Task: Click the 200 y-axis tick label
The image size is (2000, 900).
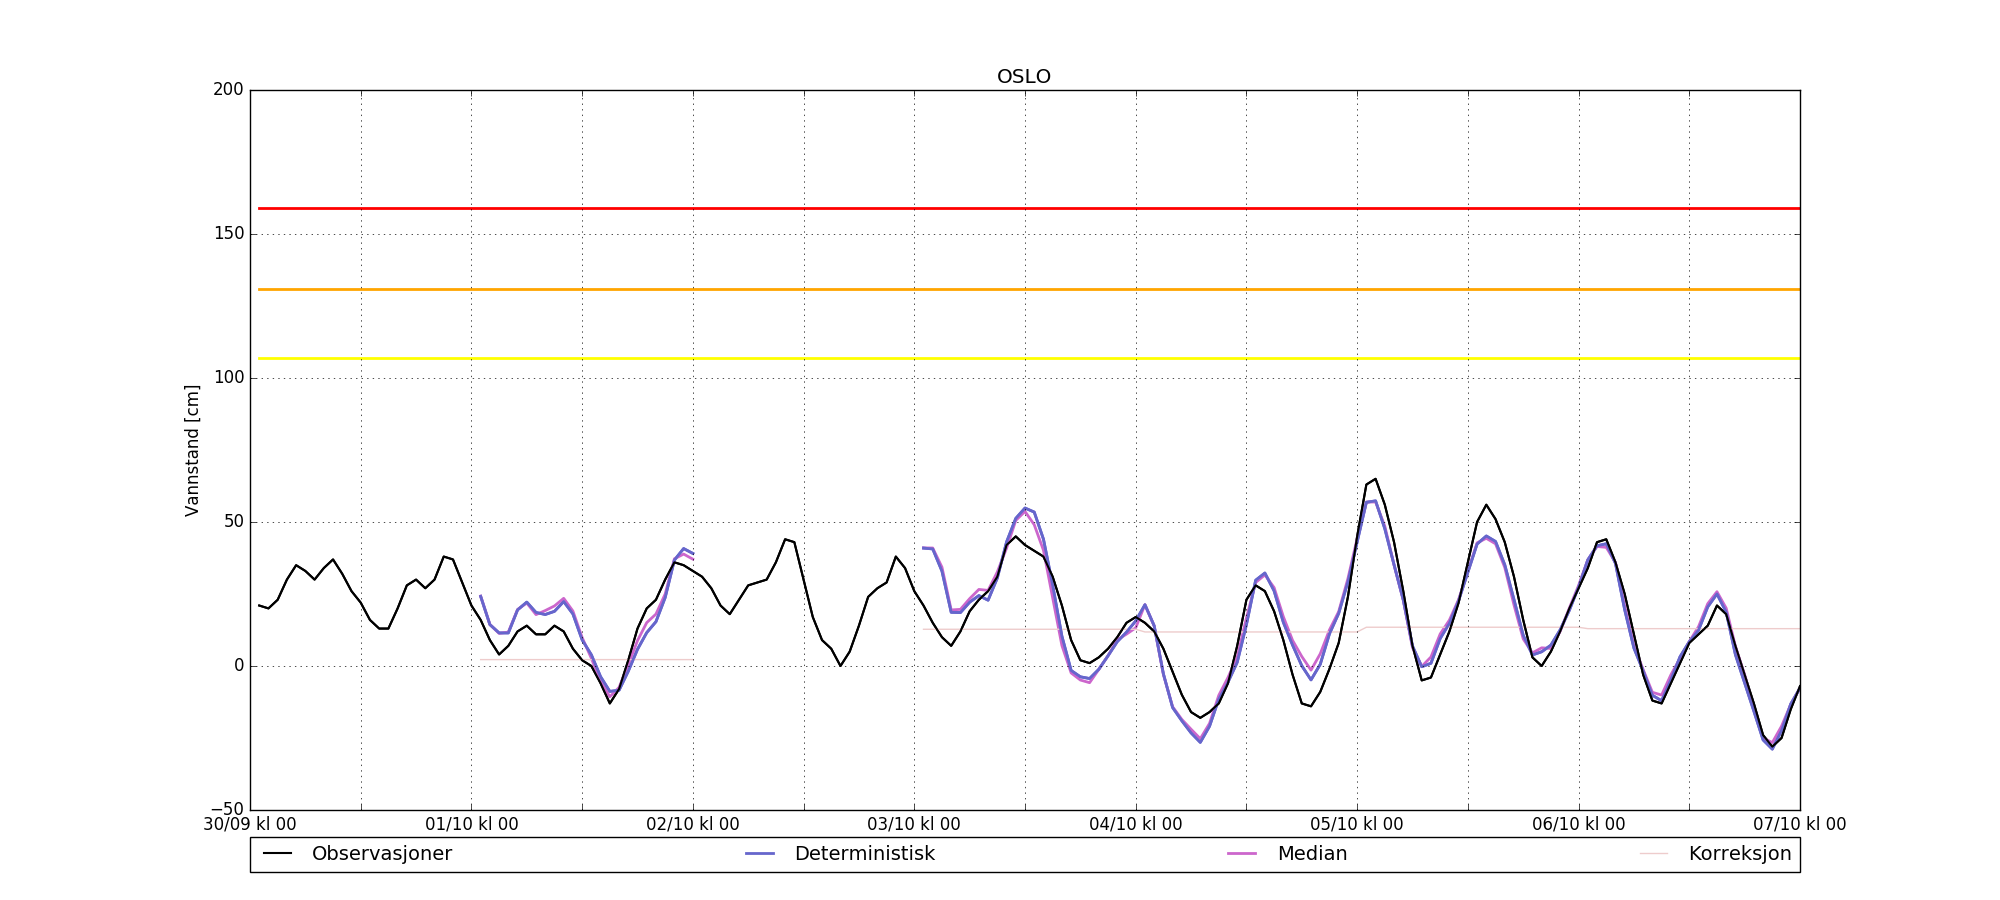Action: coord(228,90)
